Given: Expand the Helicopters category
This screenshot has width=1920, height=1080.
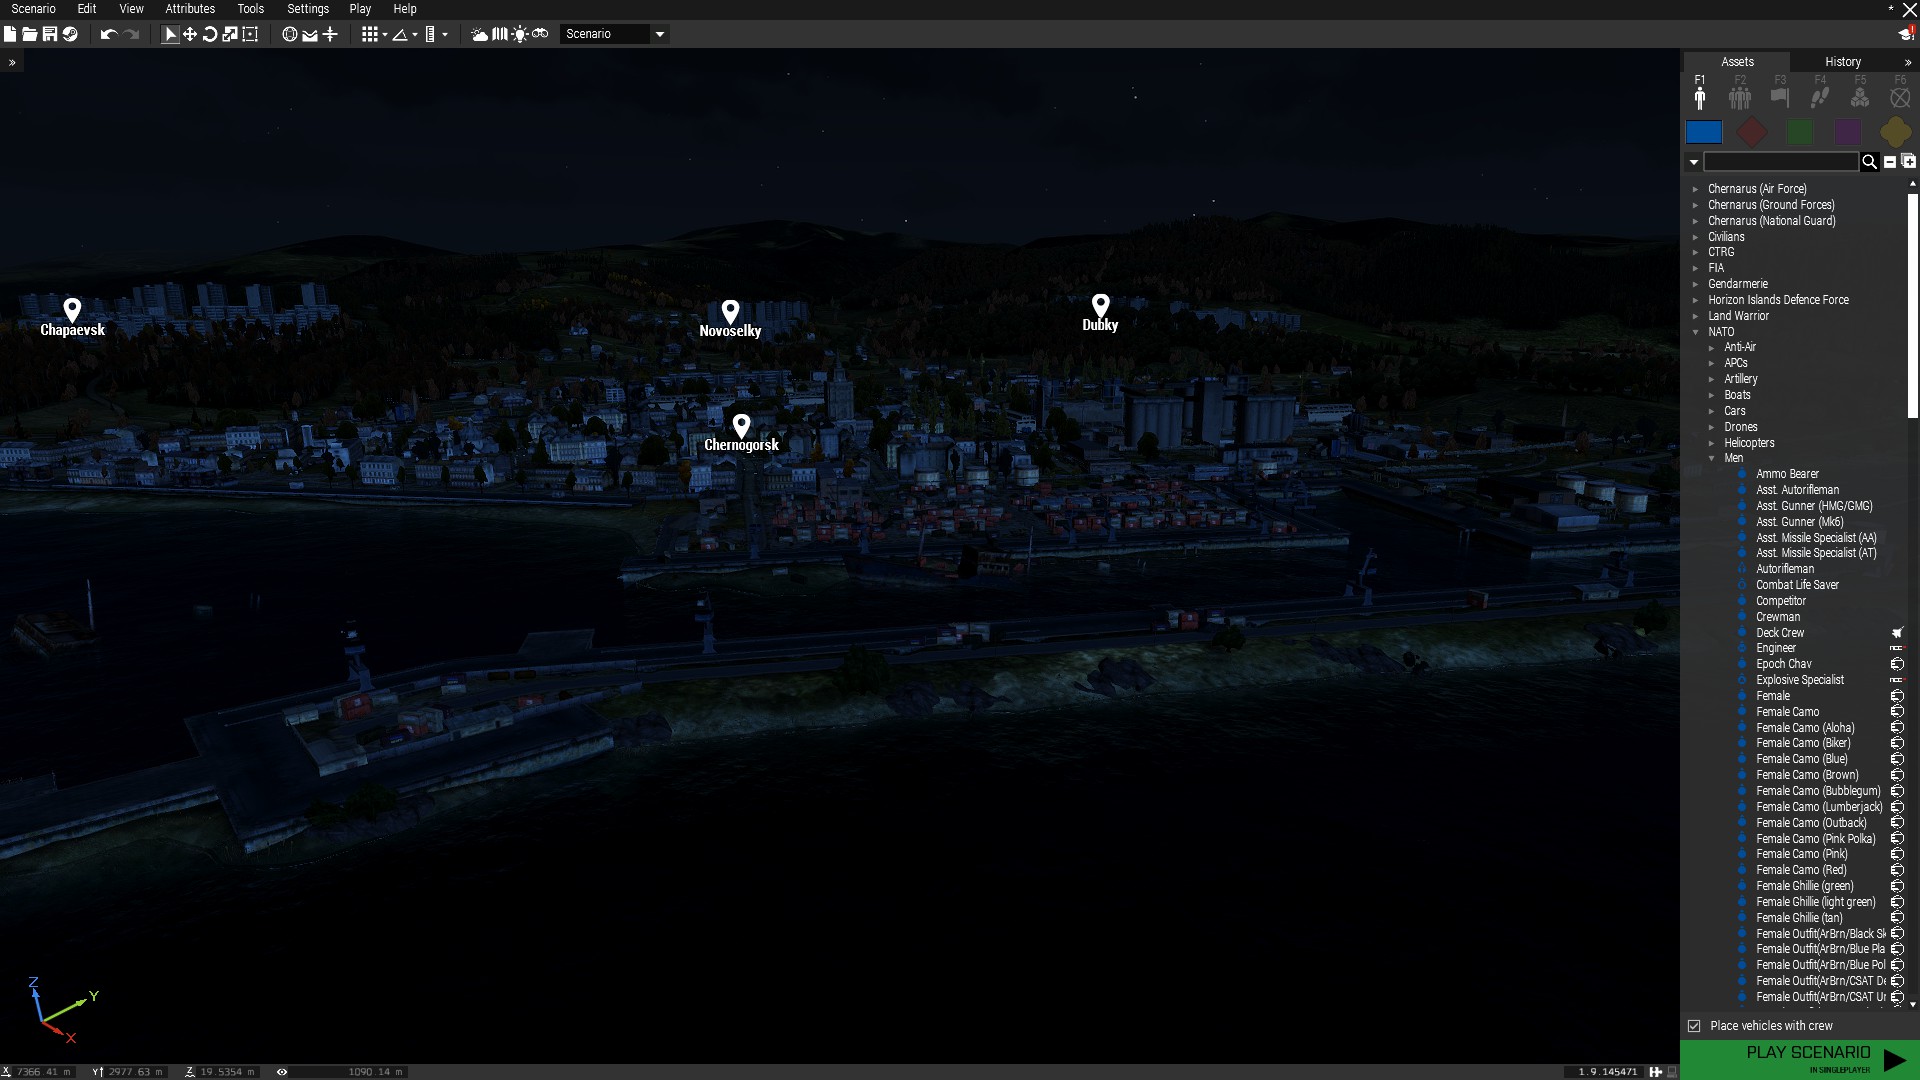Looking at the screenshot, I should [1712, 443].
